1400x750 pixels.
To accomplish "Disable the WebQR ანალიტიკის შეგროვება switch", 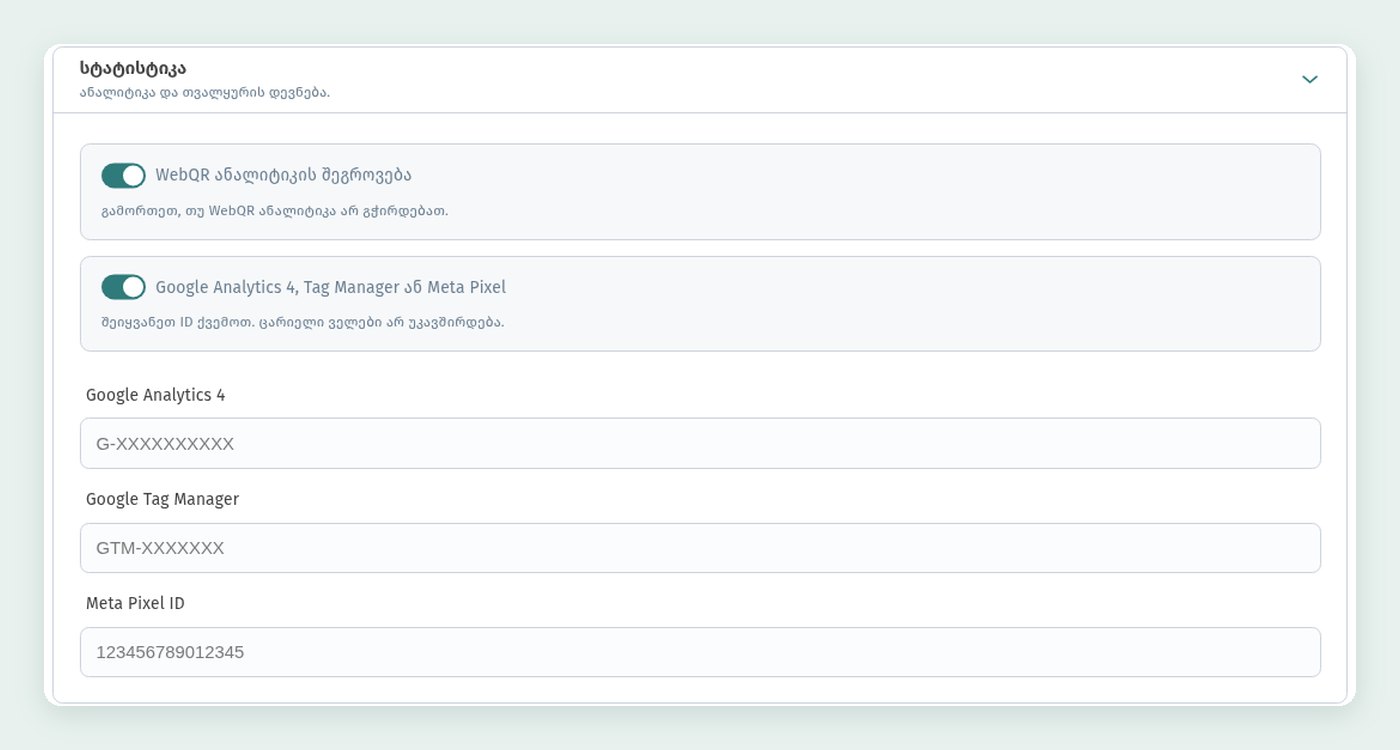I will 123,175.
